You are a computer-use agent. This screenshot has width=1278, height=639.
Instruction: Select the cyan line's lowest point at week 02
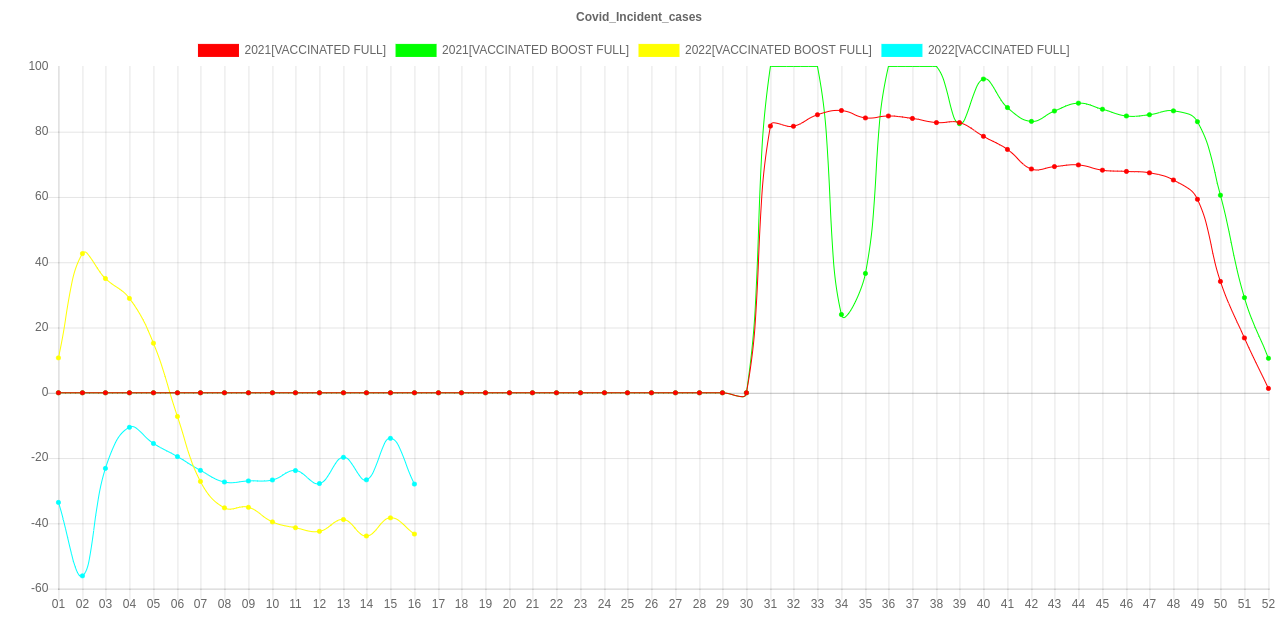82,576
